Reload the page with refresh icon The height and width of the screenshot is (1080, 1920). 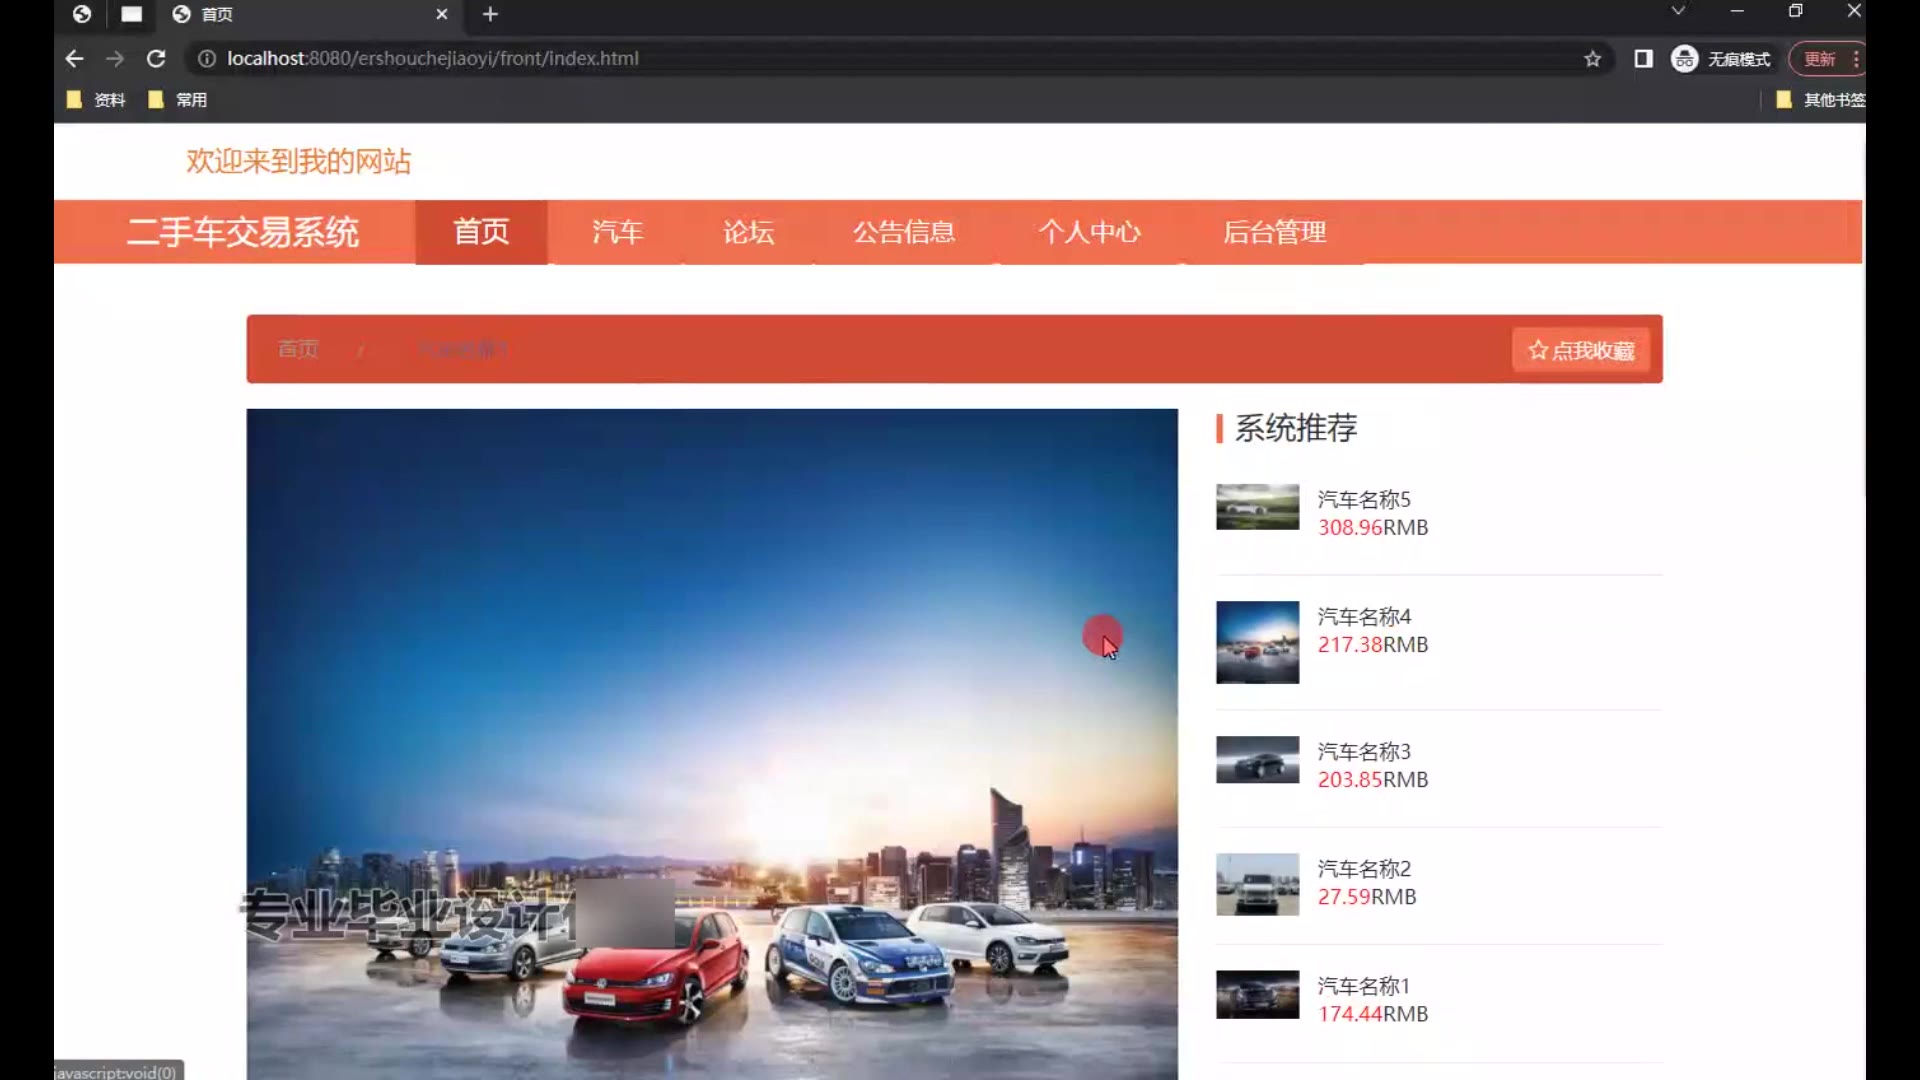pos(156,59)
